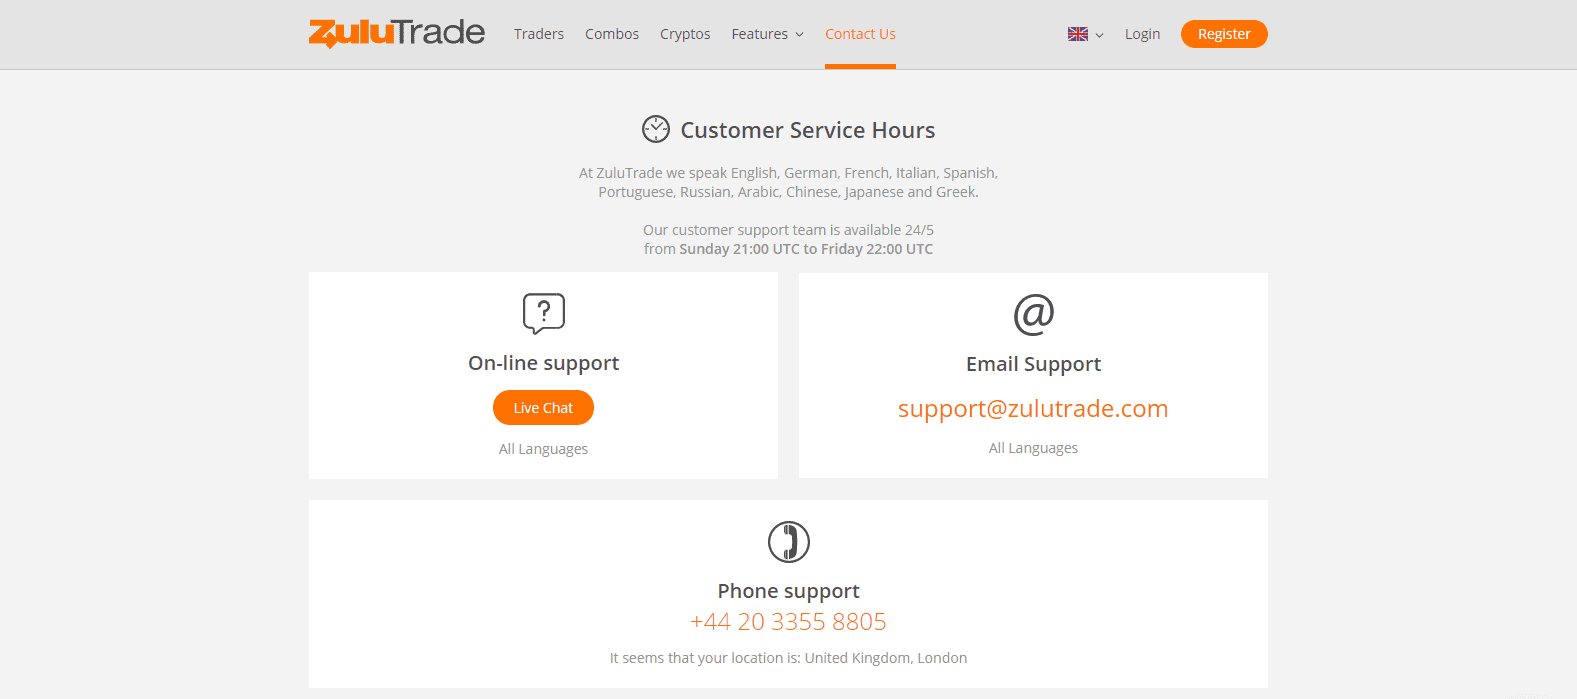Click the UK flag language icon
The height and width of the screenshot is (699, 1577).
tap(1078, 34)
